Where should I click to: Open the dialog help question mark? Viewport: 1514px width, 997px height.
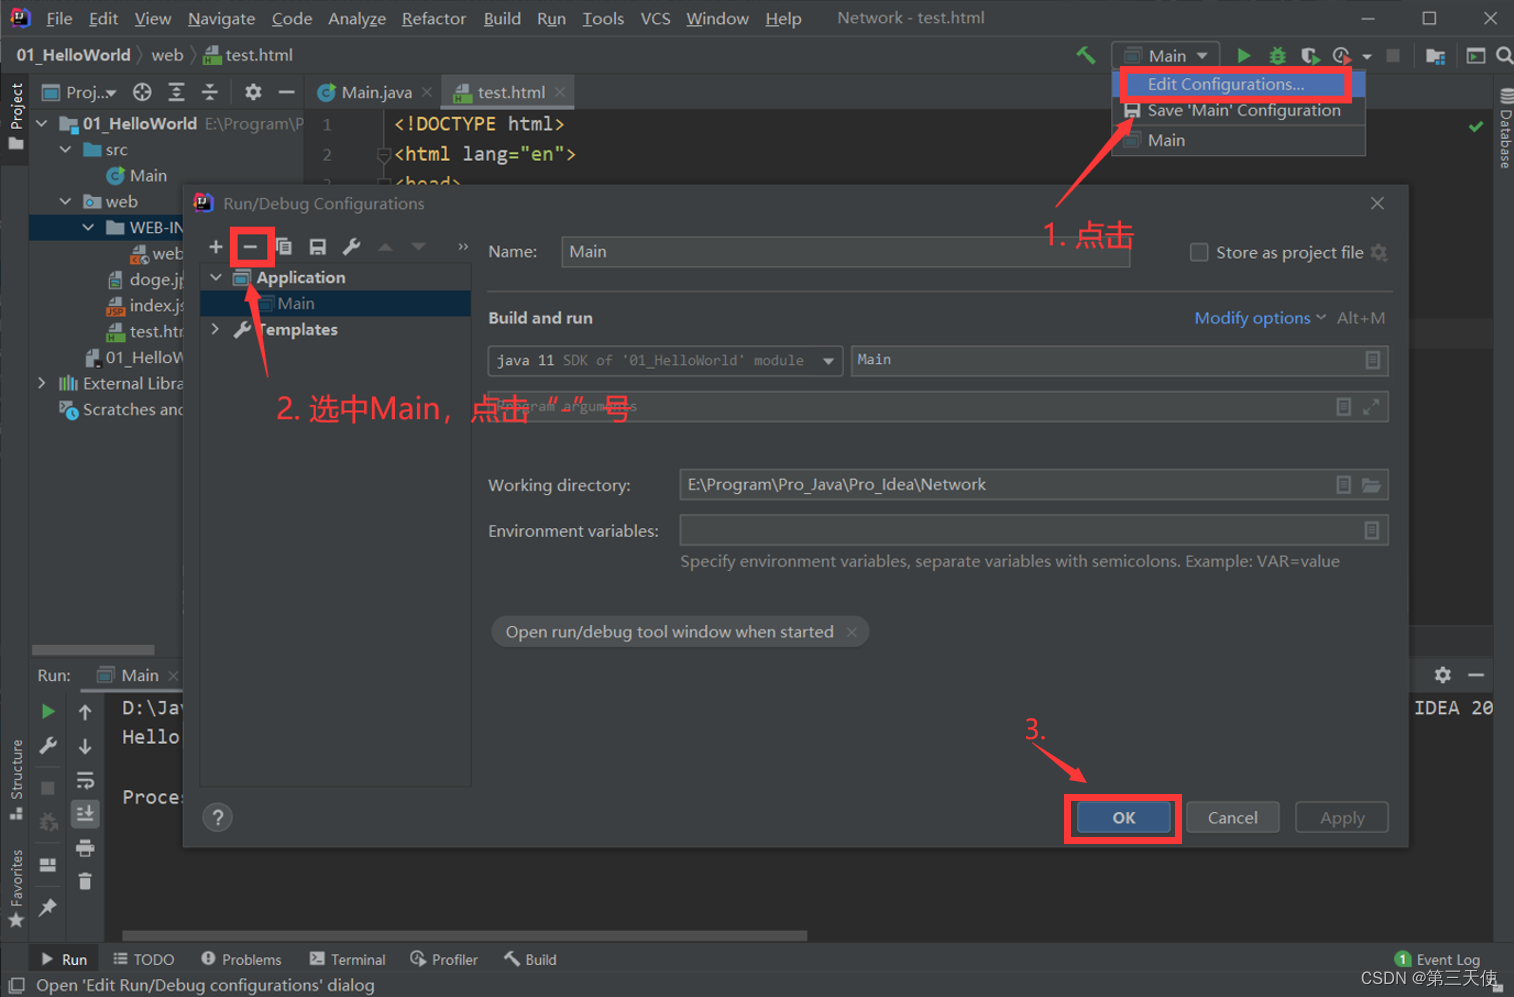[217, 818]
